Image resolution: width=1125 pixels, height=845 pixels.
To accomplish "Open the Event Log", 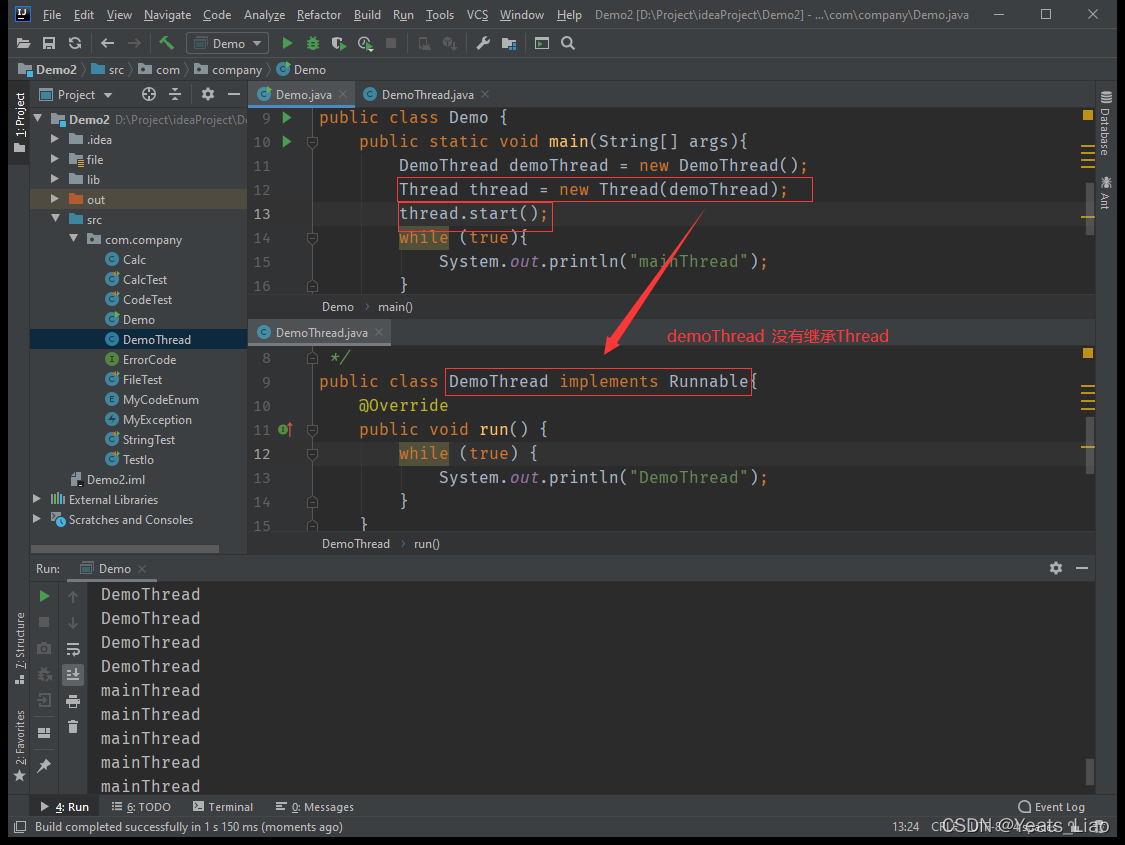I will [1052, 807].
